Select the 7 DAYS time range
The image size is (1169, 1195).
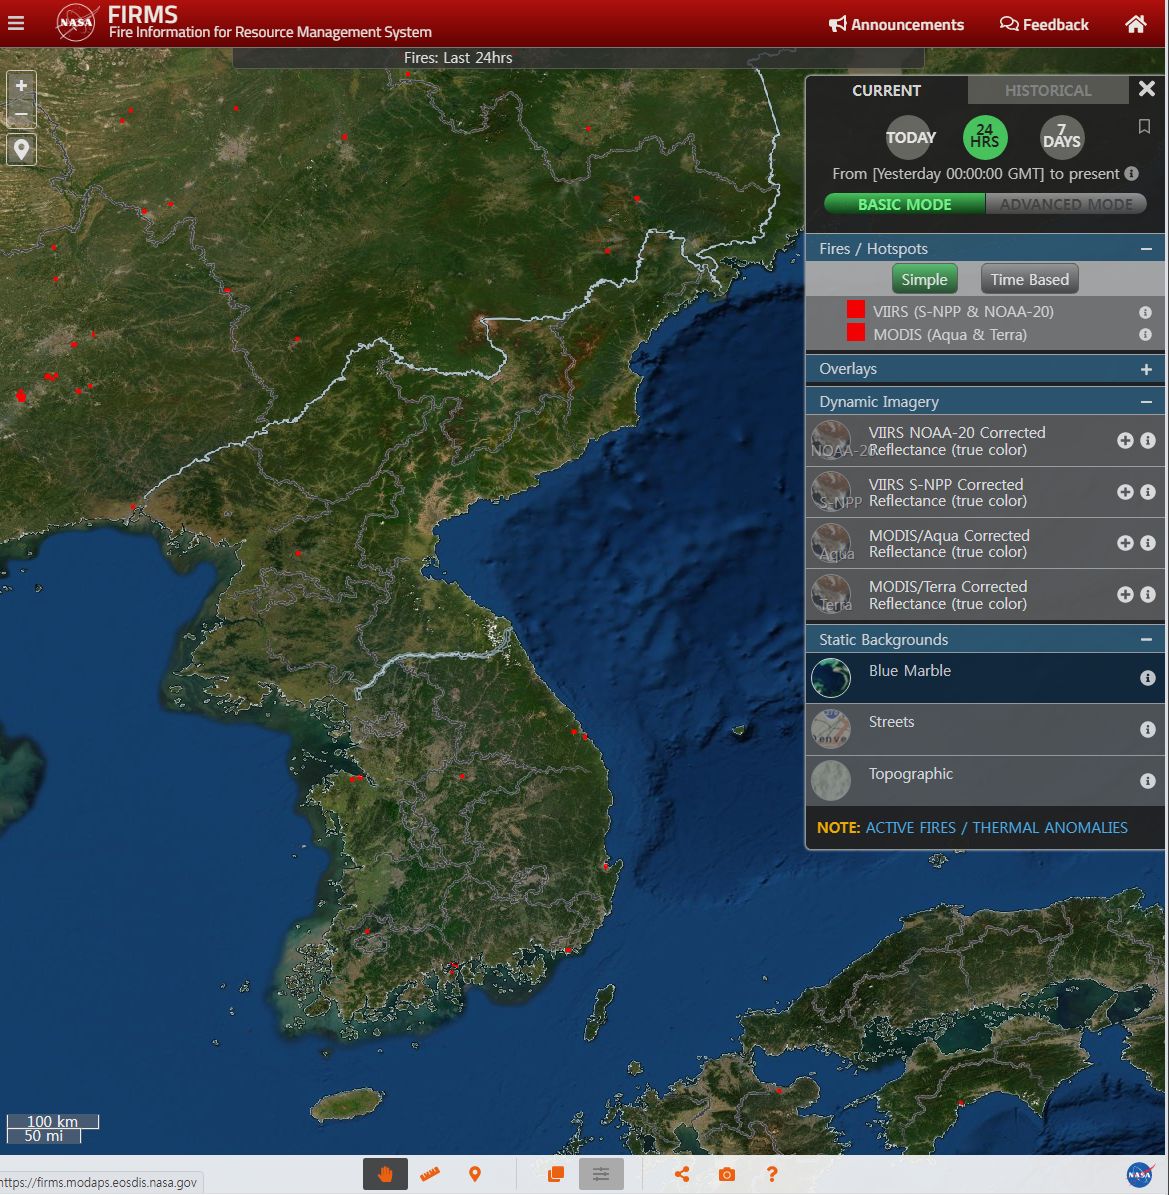coord(1062,138)
